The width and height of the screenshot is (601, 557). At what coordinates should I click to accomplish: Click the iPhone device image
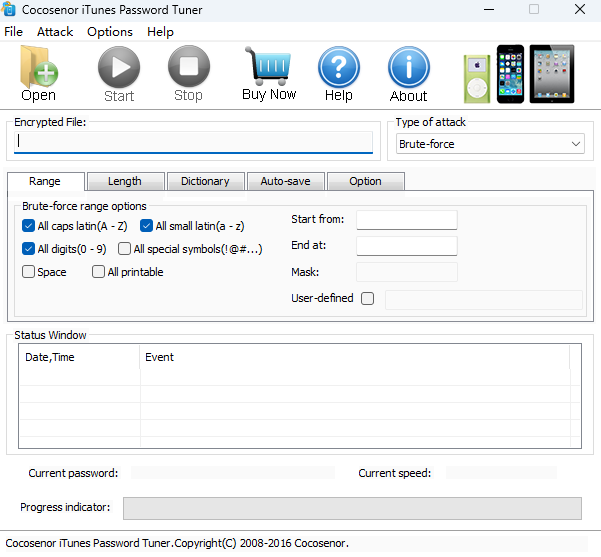[x=510, y=74]
